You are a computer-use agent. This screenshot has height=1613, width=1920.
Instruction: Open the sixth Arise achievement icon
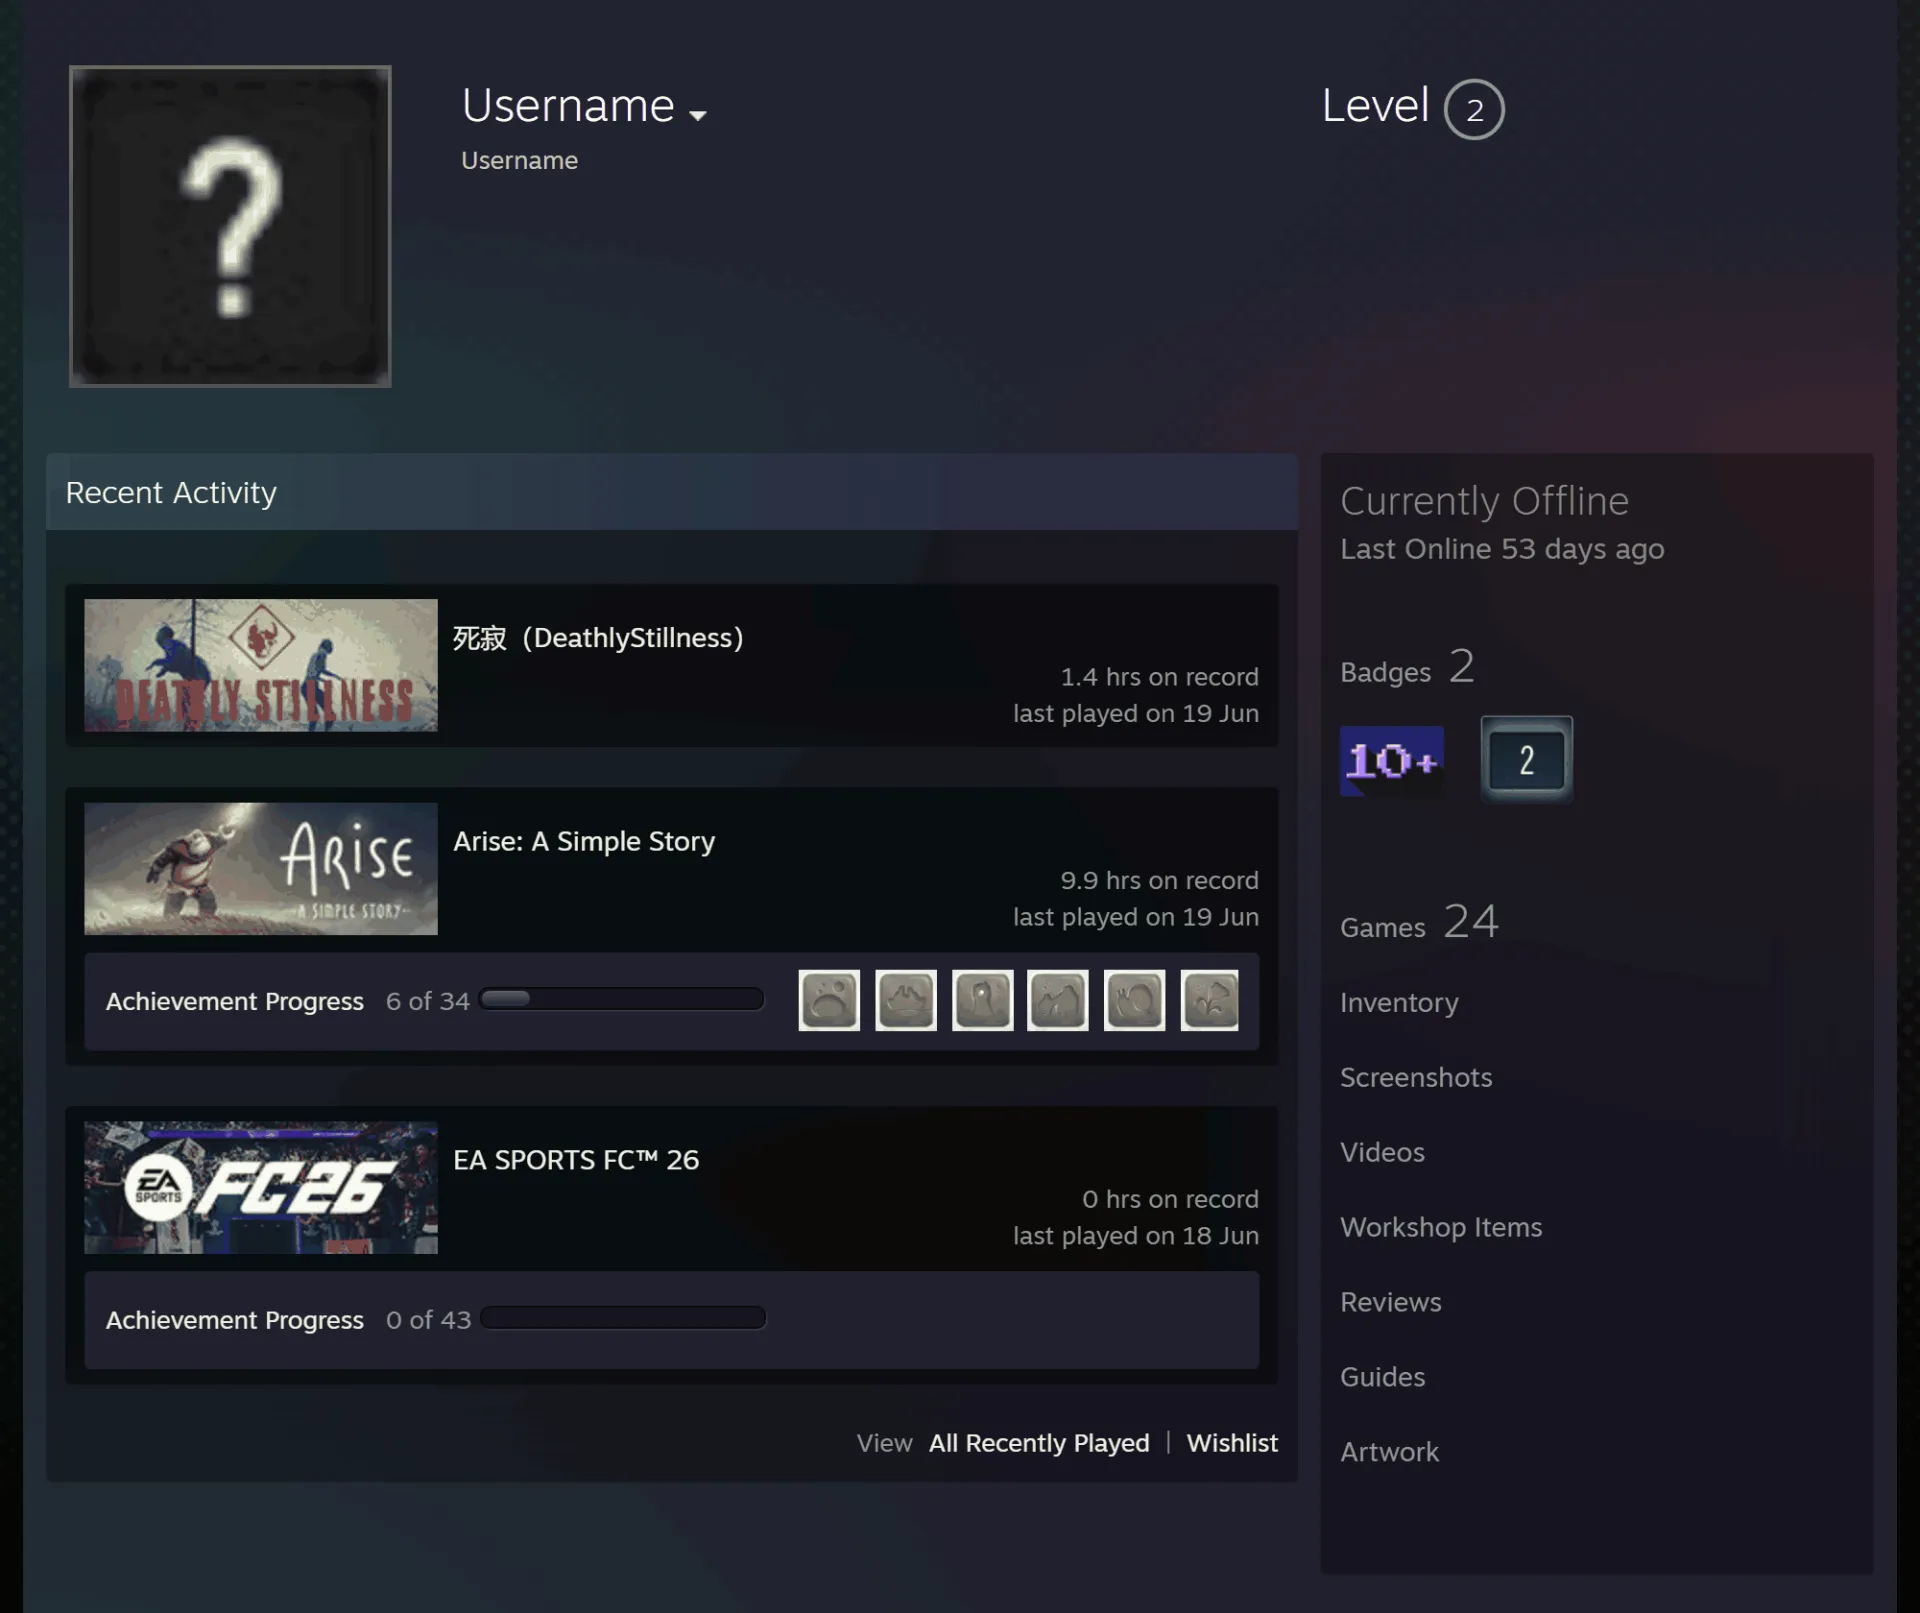coord(1210,1000)
